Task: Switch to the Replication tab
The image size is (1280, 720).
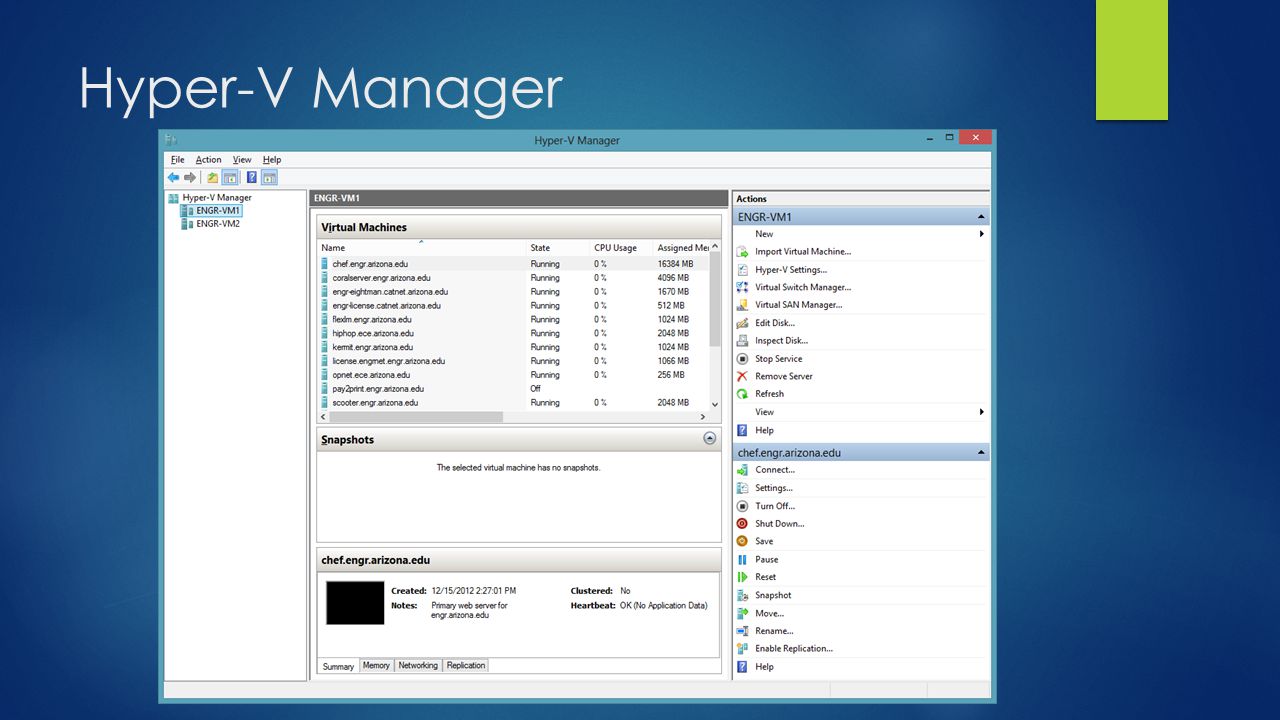Action: point(466,666)
